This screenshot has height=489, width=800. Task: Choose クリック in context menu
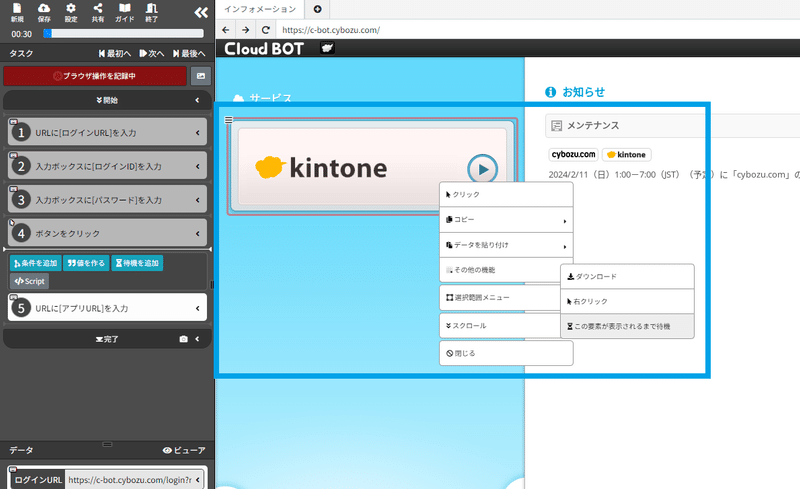click(x=506, y=194)
